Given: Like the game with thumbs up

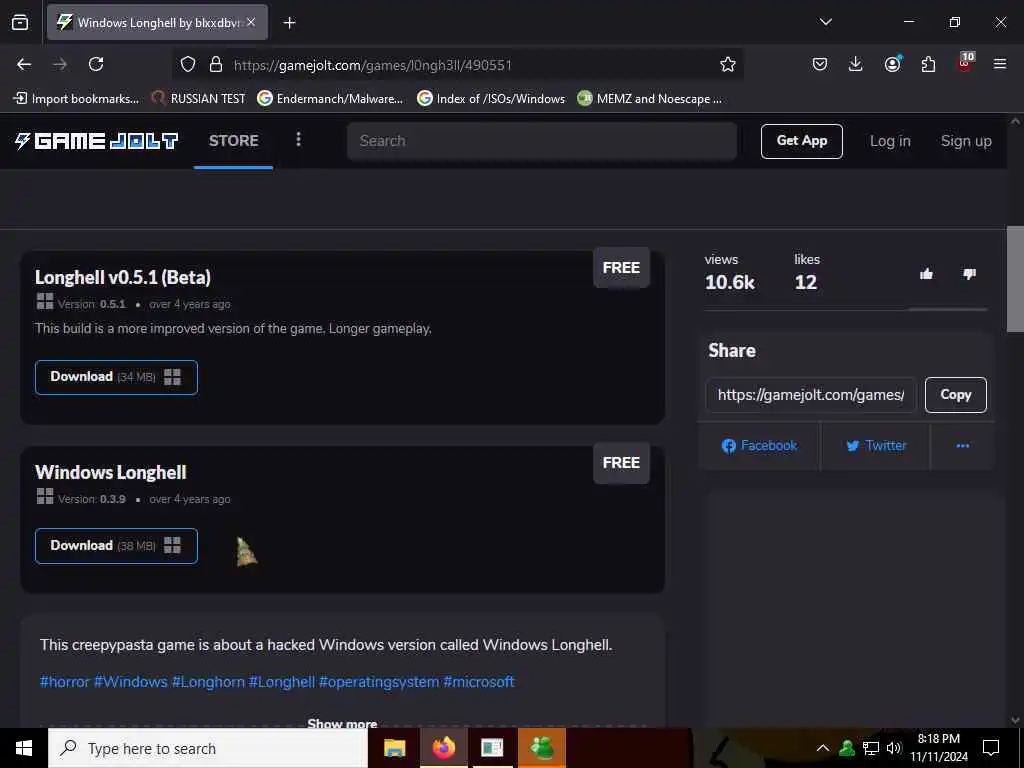Looking at the screenshot, I should click(x=926, y=274).
